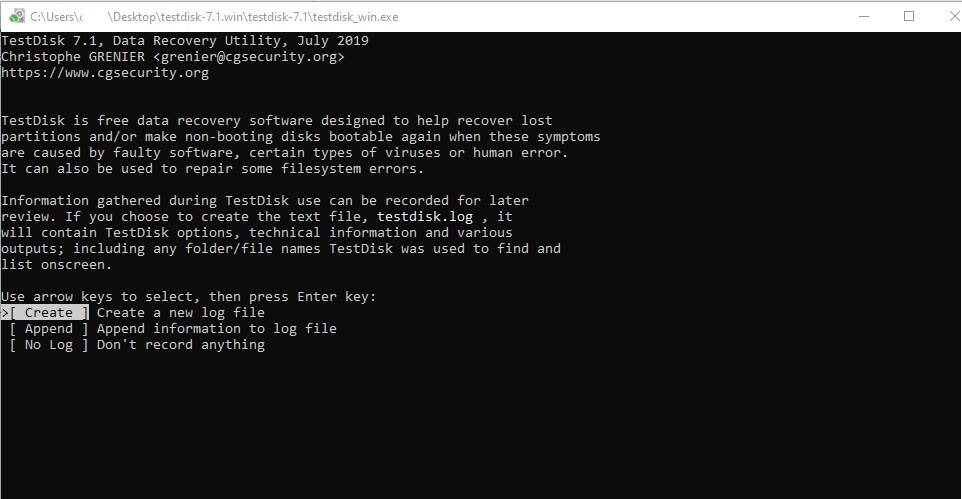Minimize the TestDisk console window
Screen dimensions: 962x499
point(864,17)
